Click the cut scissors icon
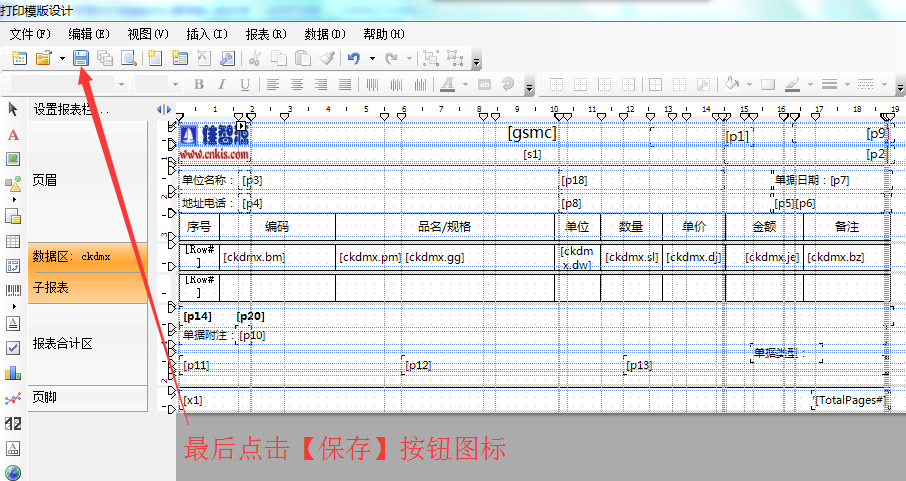 click(x=255, y=58)
